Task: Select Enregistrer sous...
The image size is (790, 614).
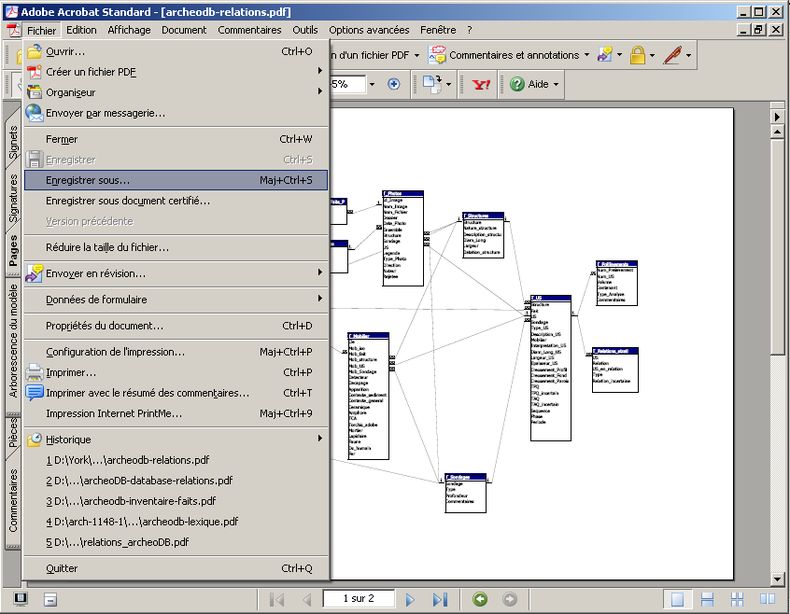Action: tap(176, 180)
